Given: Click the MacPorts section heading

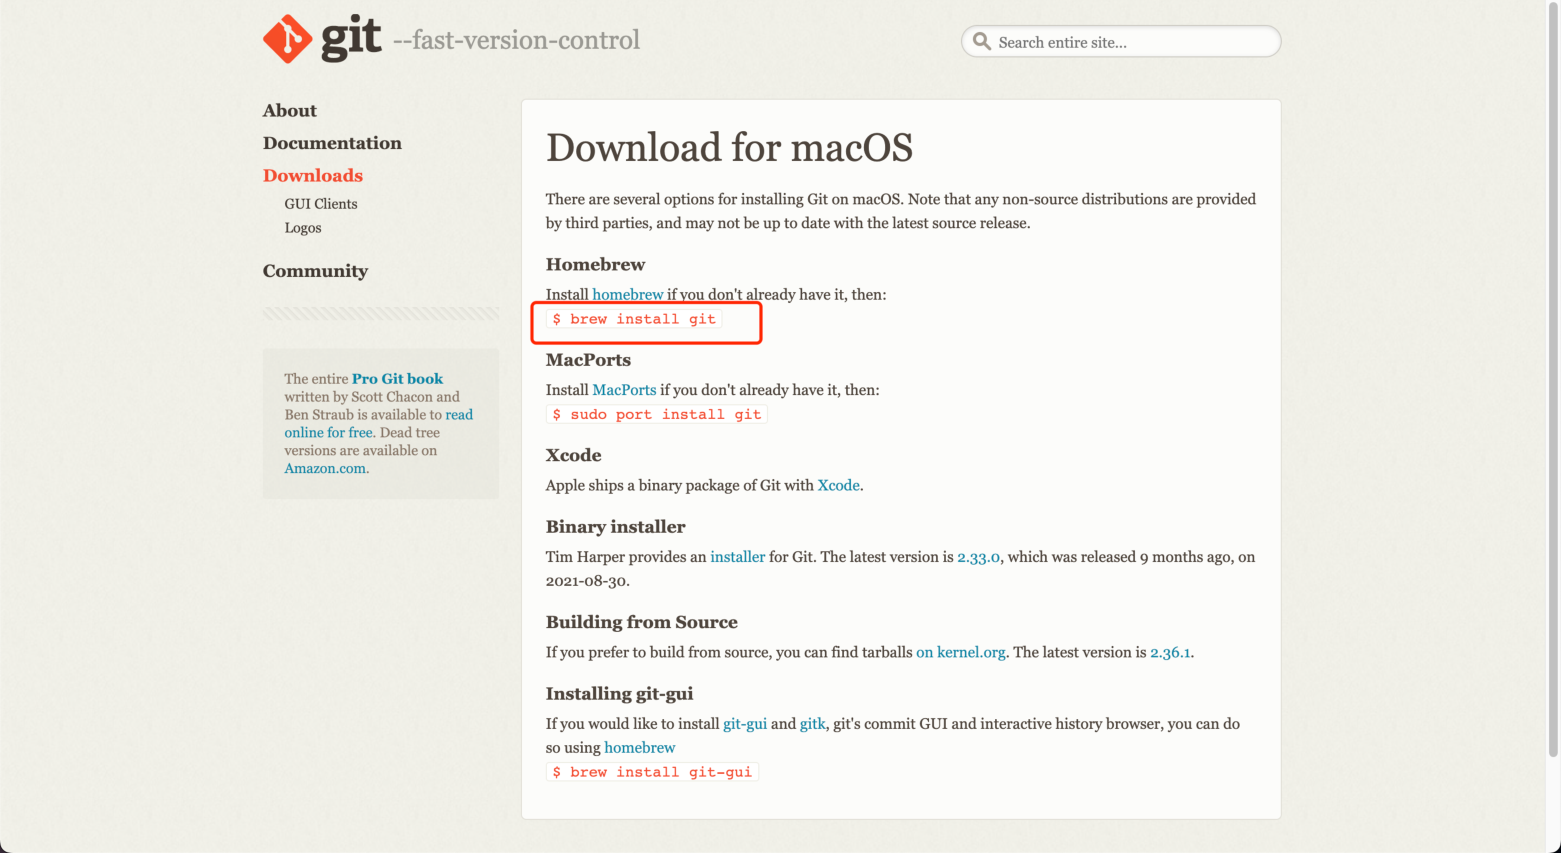Looking at the screenshot, I should coord(588,360).
